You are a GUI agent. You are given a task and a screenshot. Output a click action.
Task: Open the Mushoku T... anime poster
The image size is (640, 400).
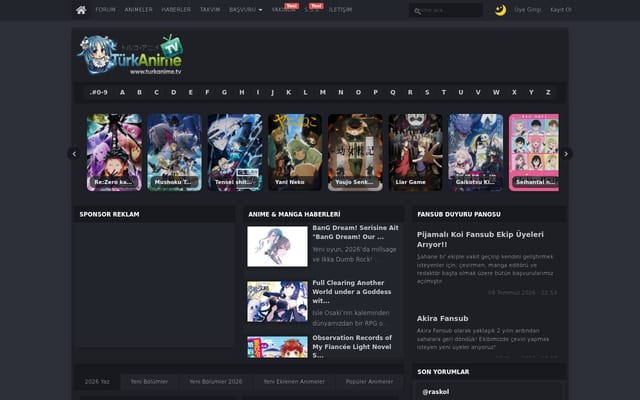click(x=174, y=152)
